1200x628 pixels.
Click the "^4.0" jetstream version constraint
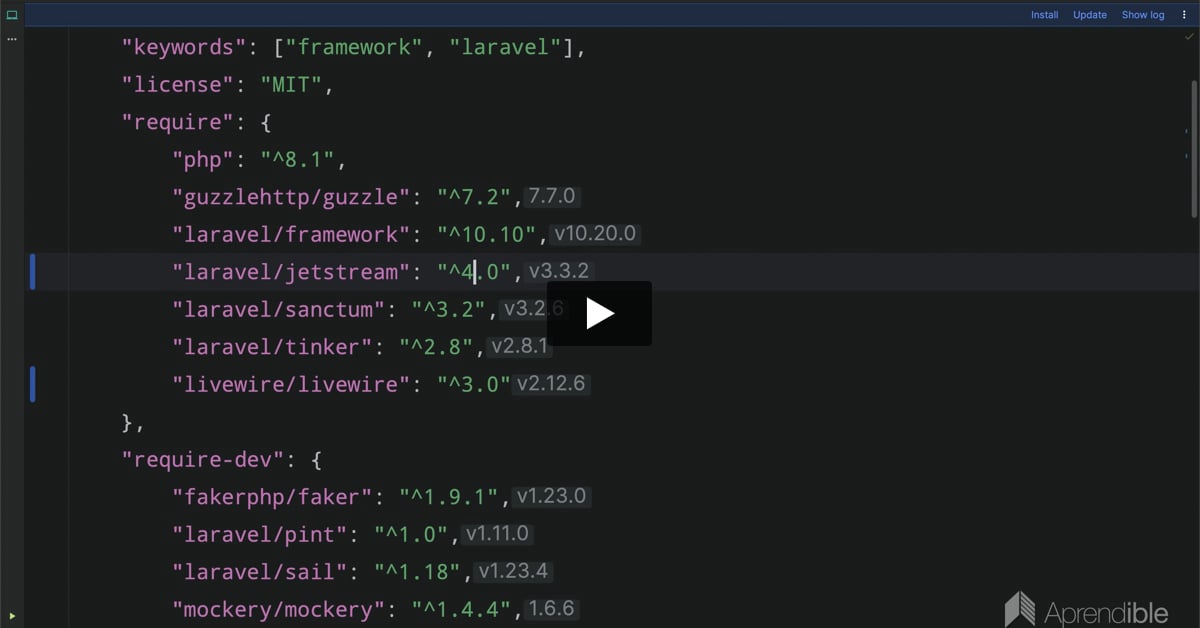coord(474,272)
